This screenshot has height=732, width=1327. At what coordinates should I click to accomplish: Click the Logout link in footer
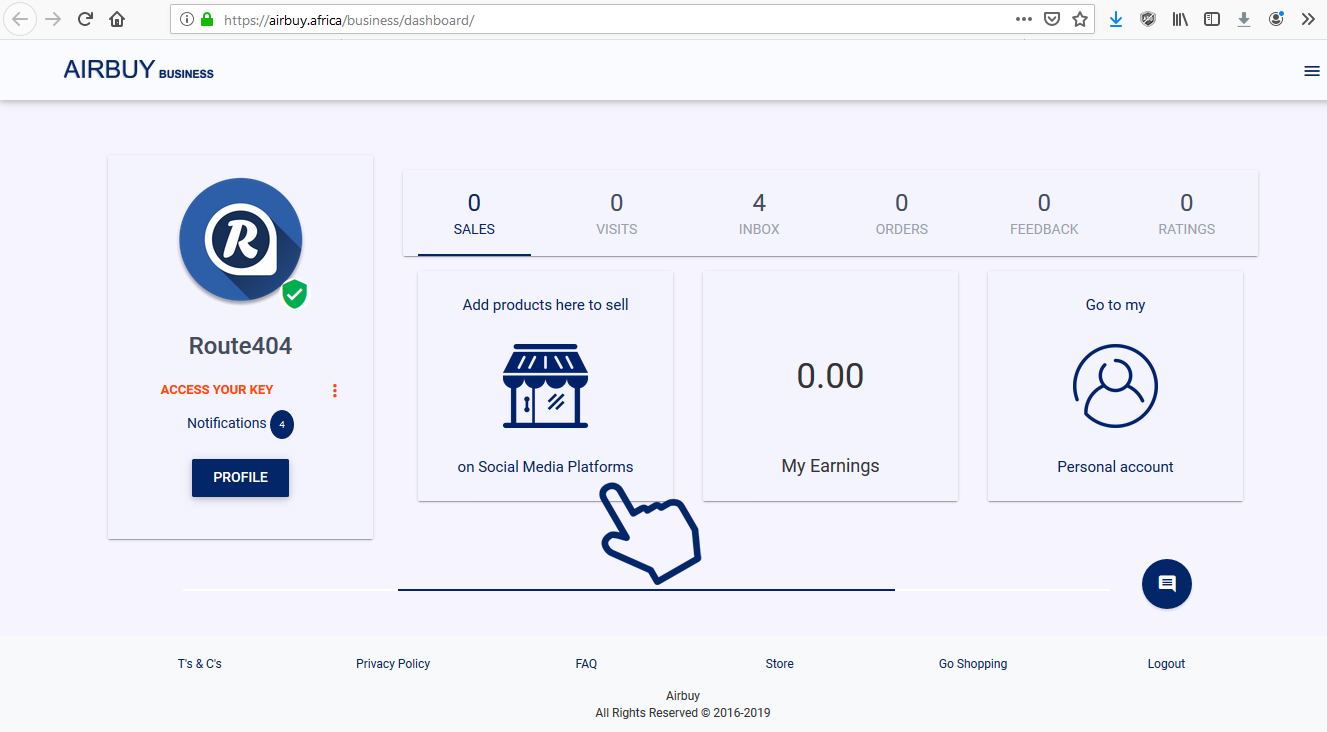click(1166, 664)
